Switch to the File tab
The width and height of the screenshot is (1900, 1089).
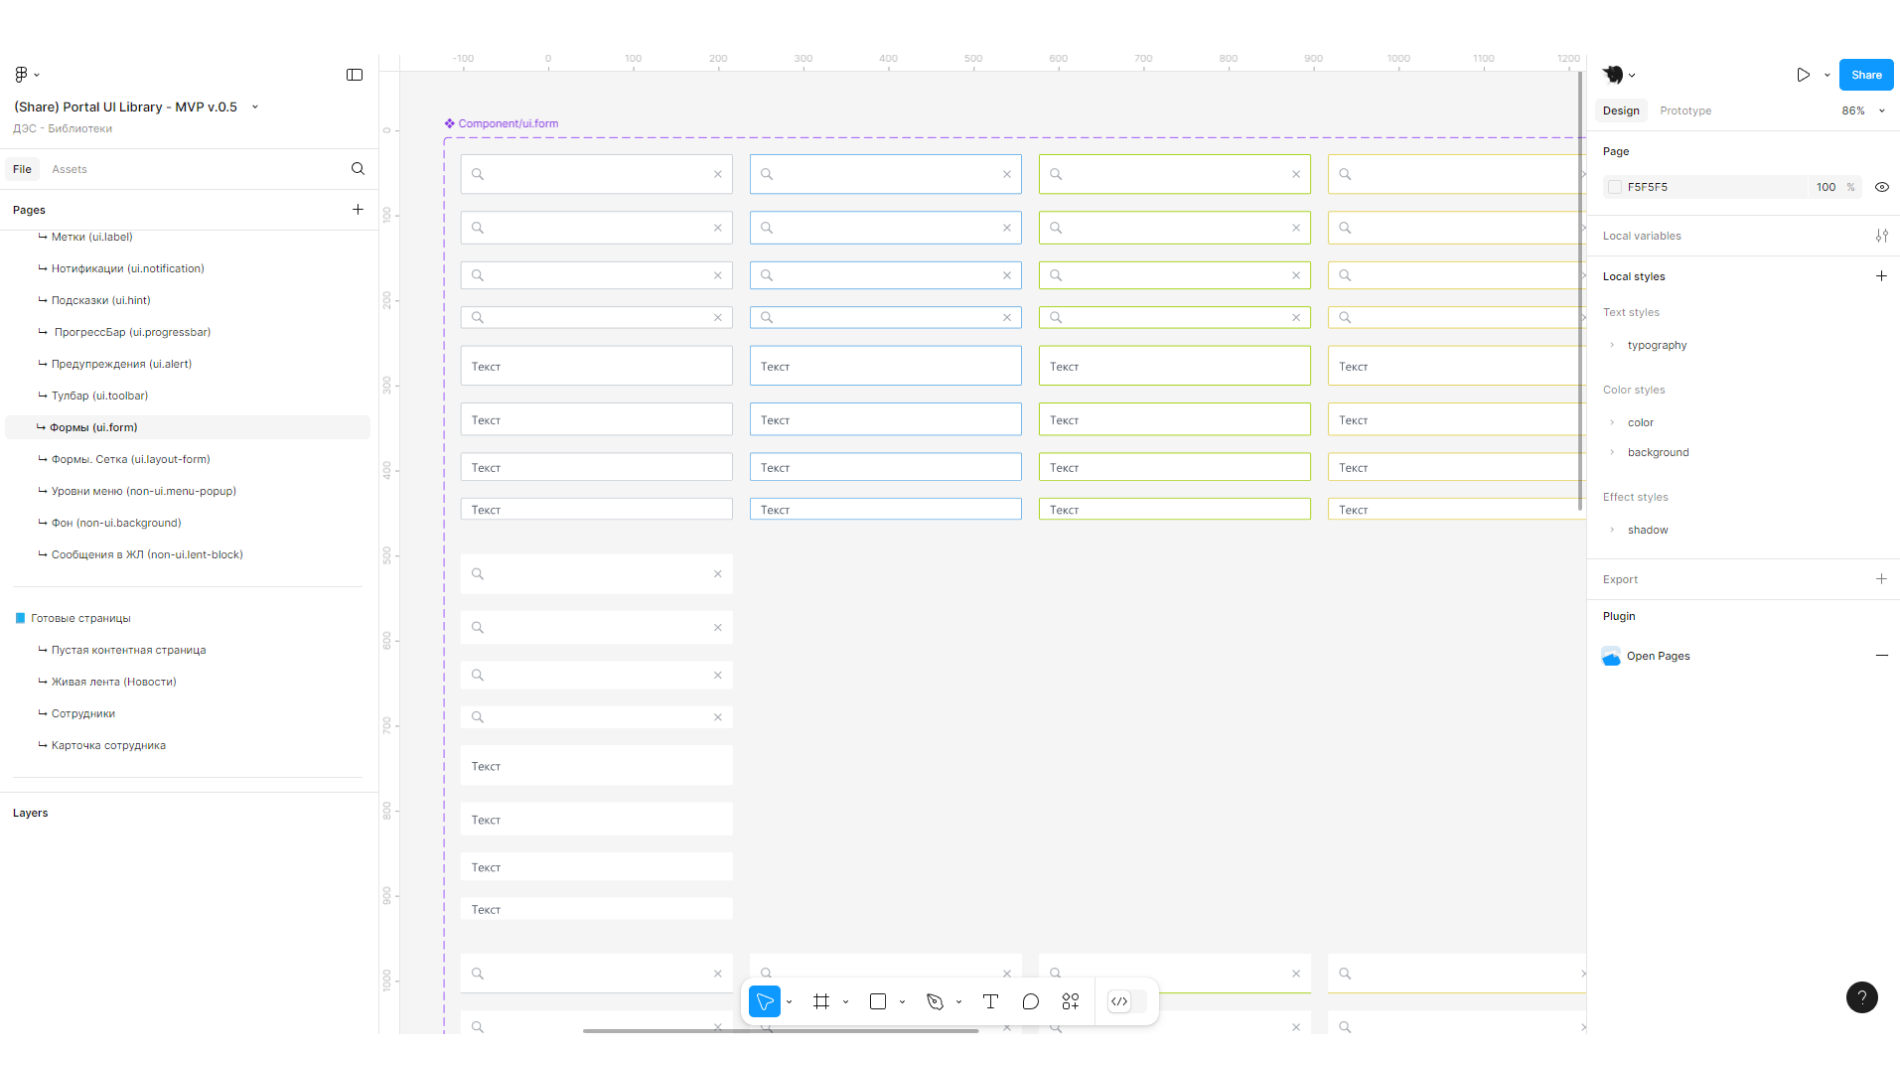(22, 169)
